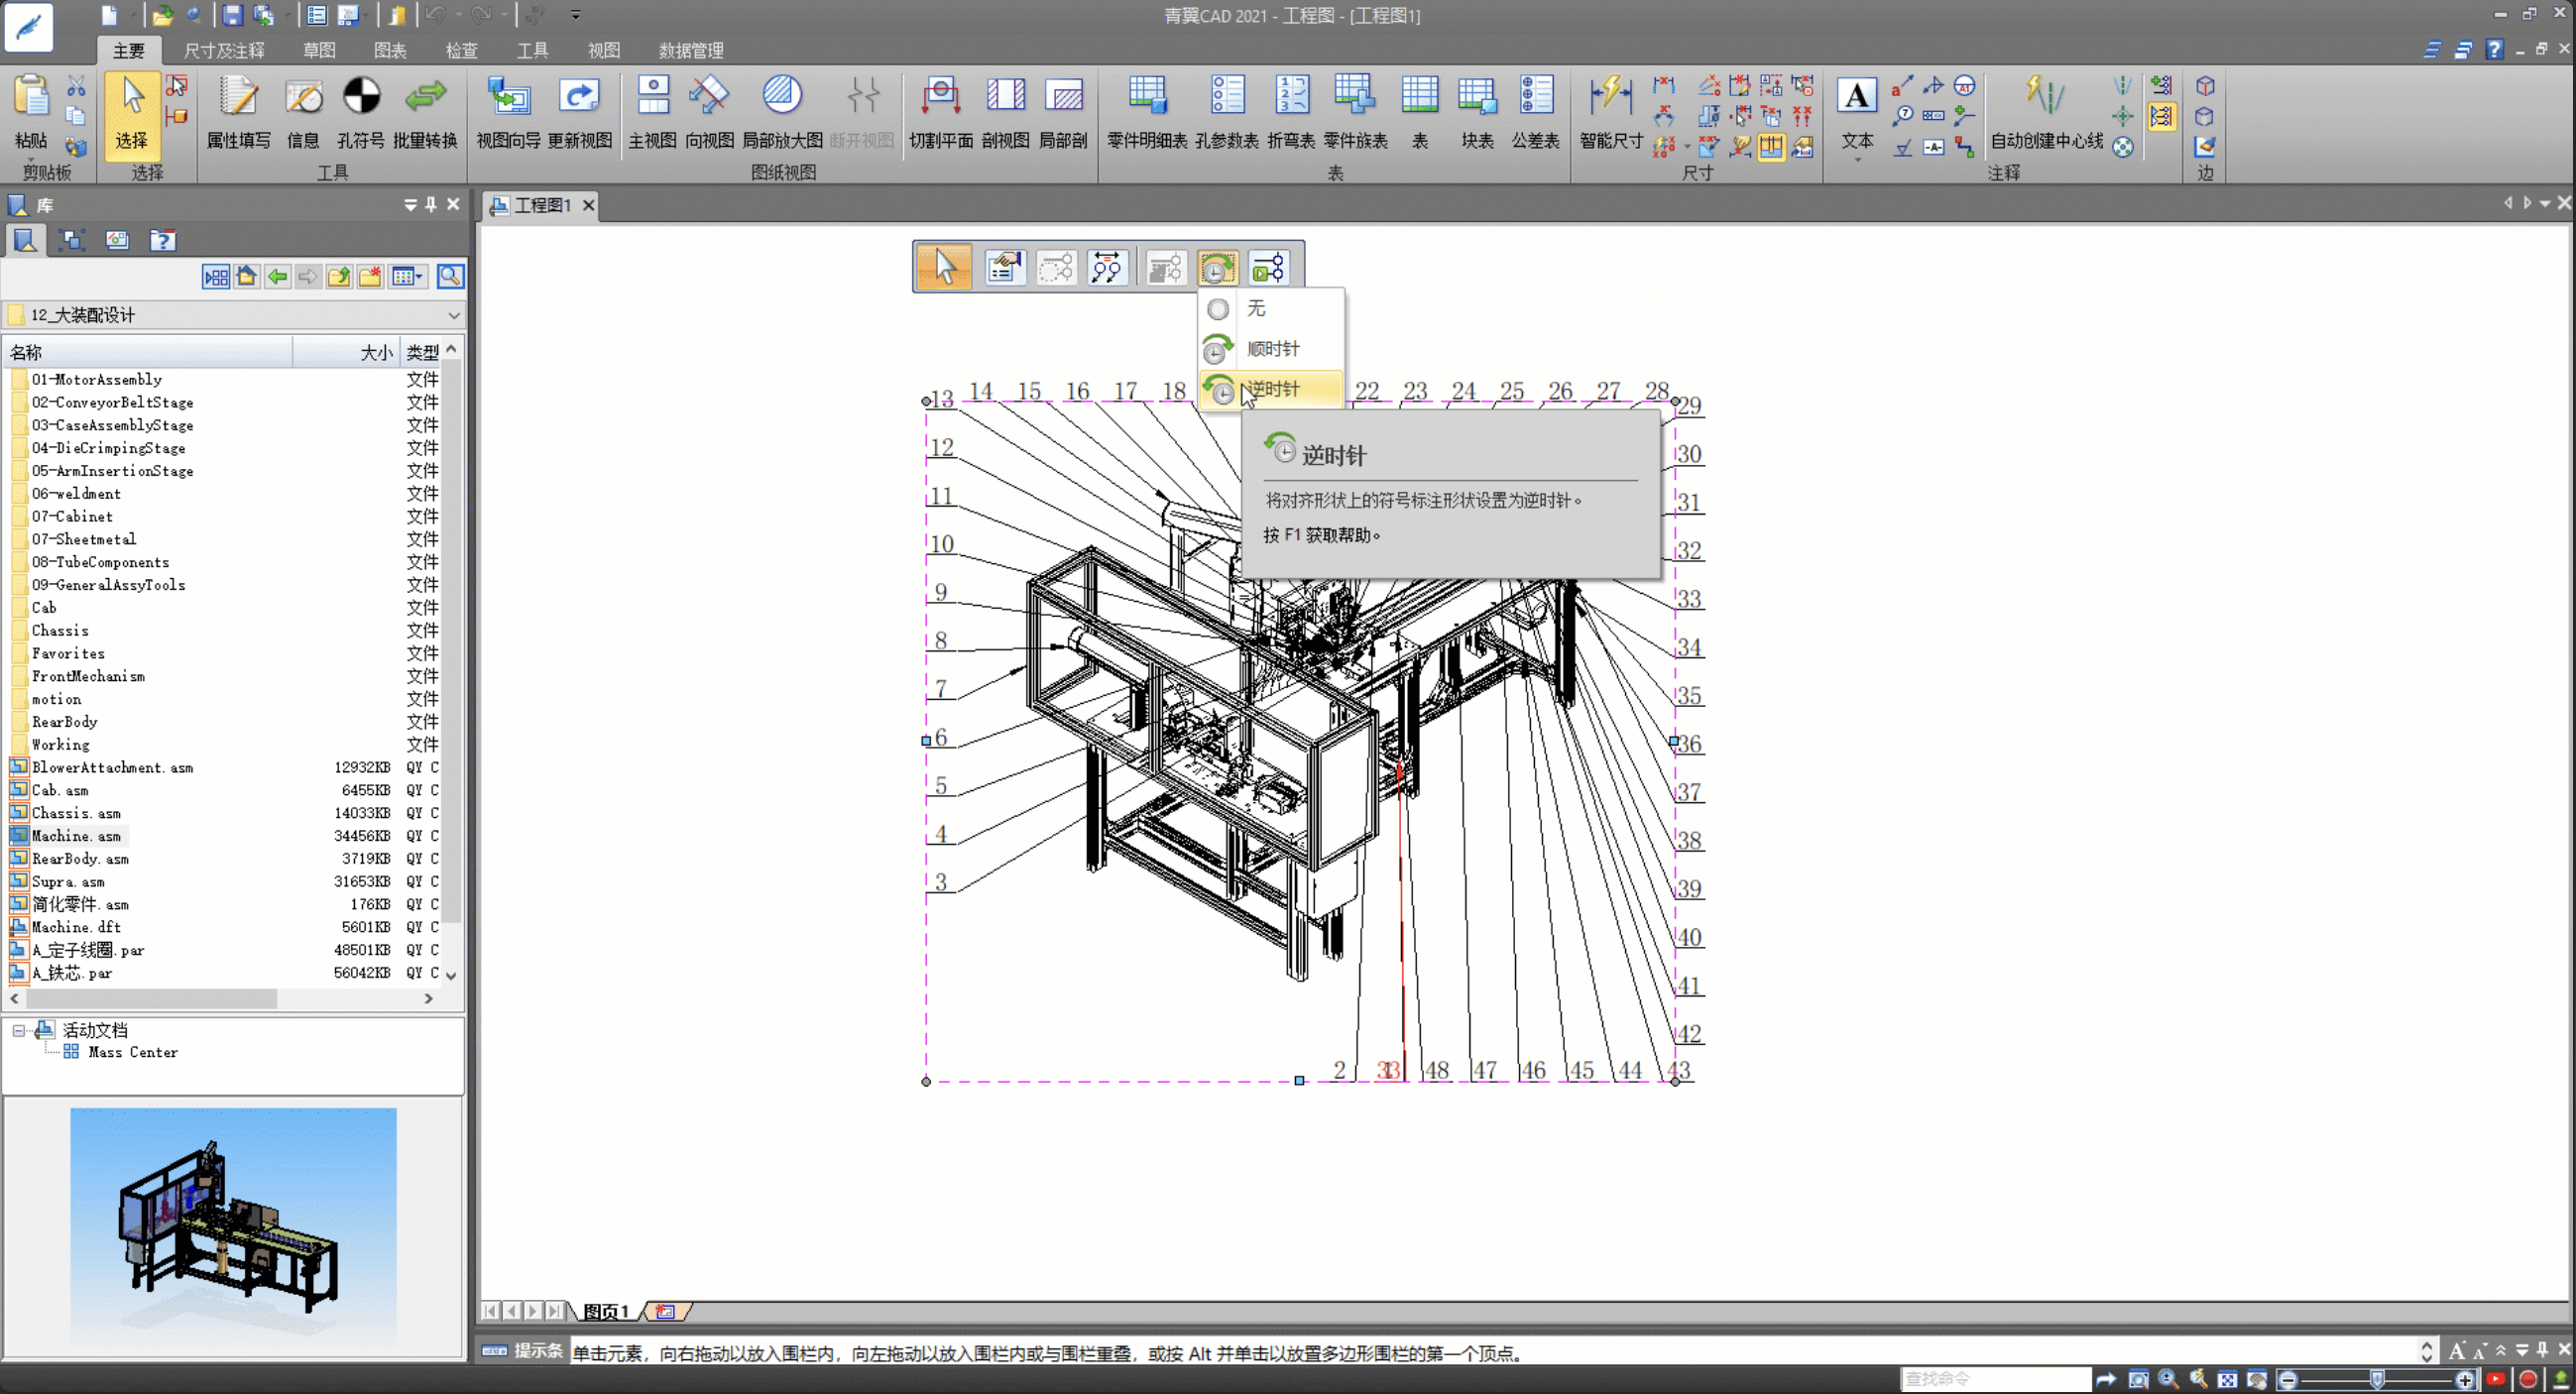Open the view style dropdown in library toolbar
2576x1394 pixels.
pos(407,276)
